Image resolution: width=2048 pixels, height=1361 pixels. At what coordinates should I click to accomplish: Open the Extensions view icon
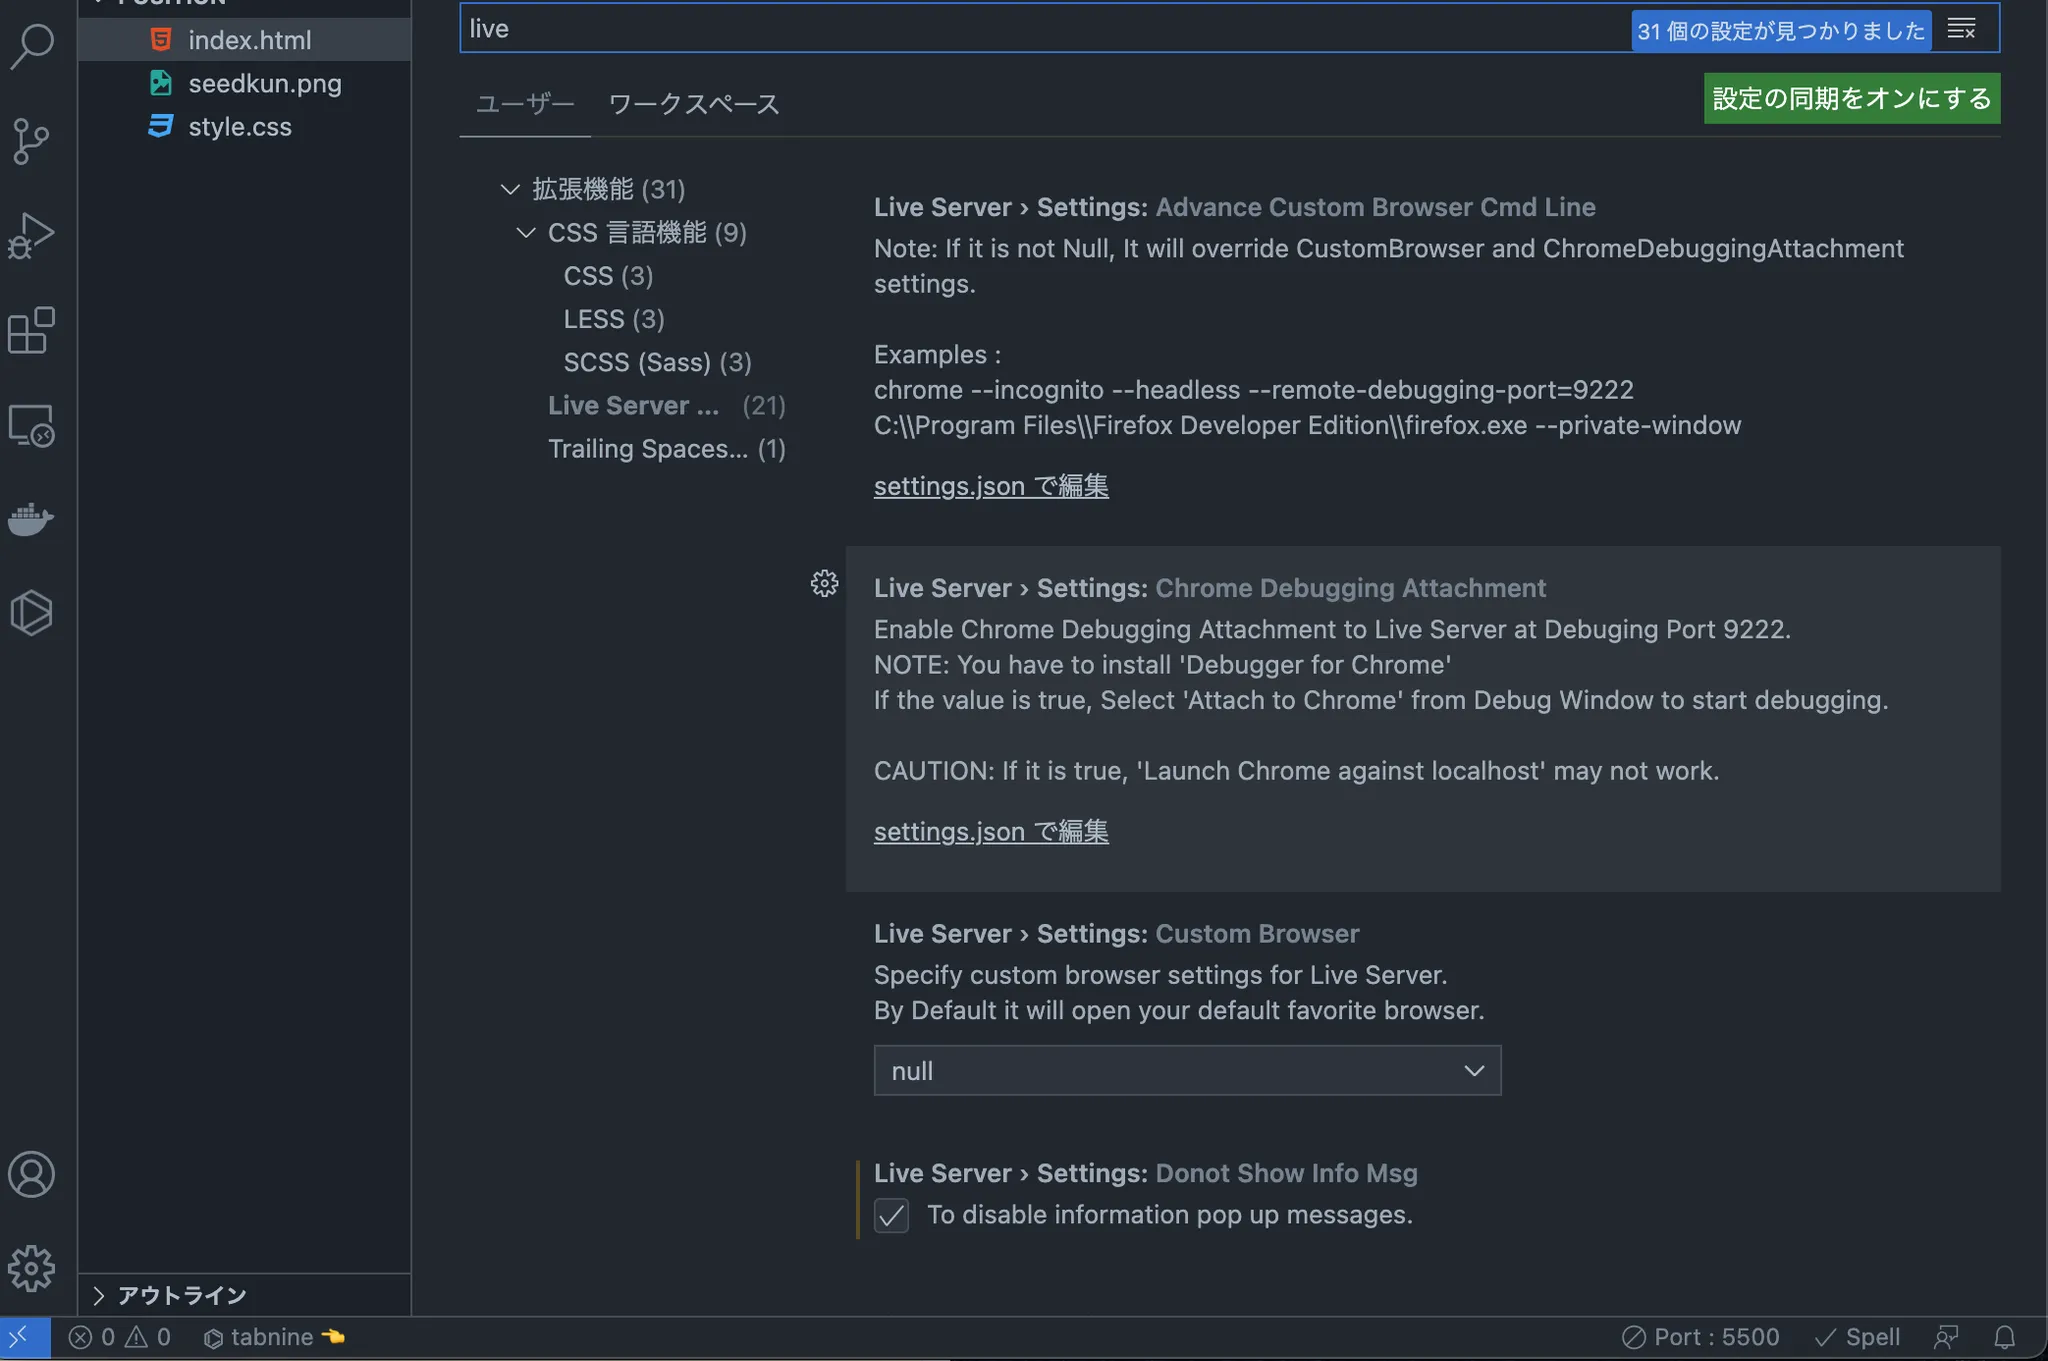(x=32, y=331)
